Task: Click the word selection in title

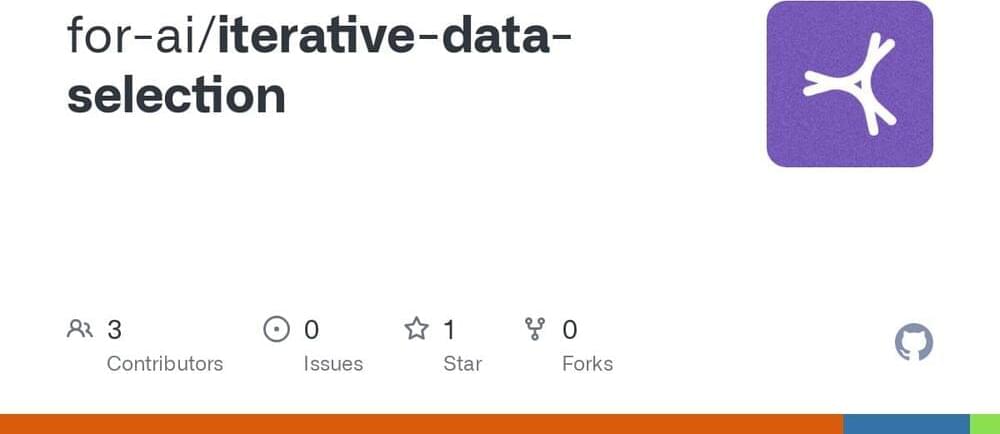Action: (176, 95)
